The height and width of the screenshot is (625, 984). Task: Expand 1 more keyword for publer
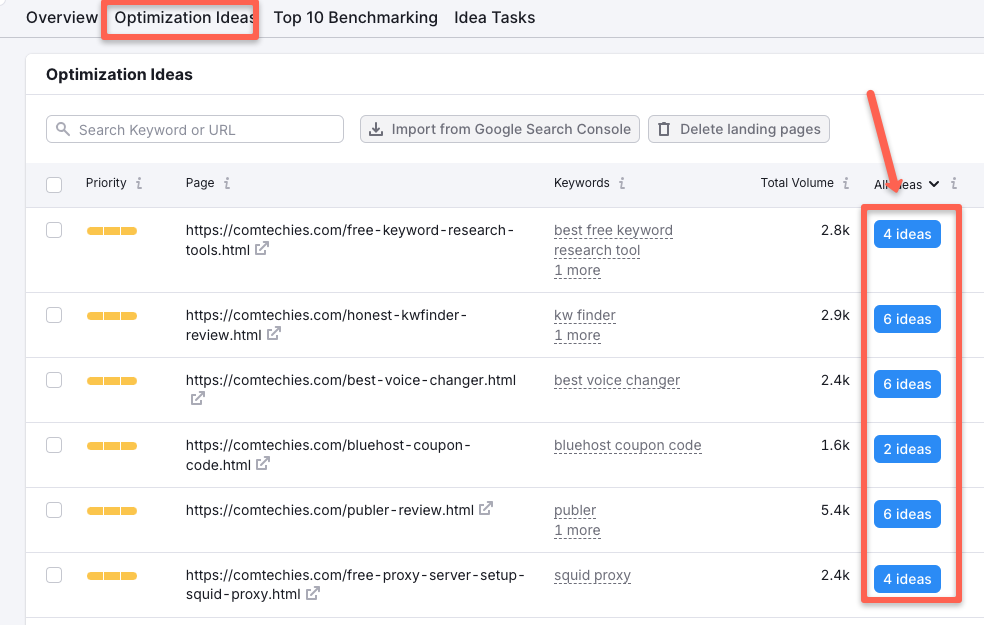click(577, 530)
